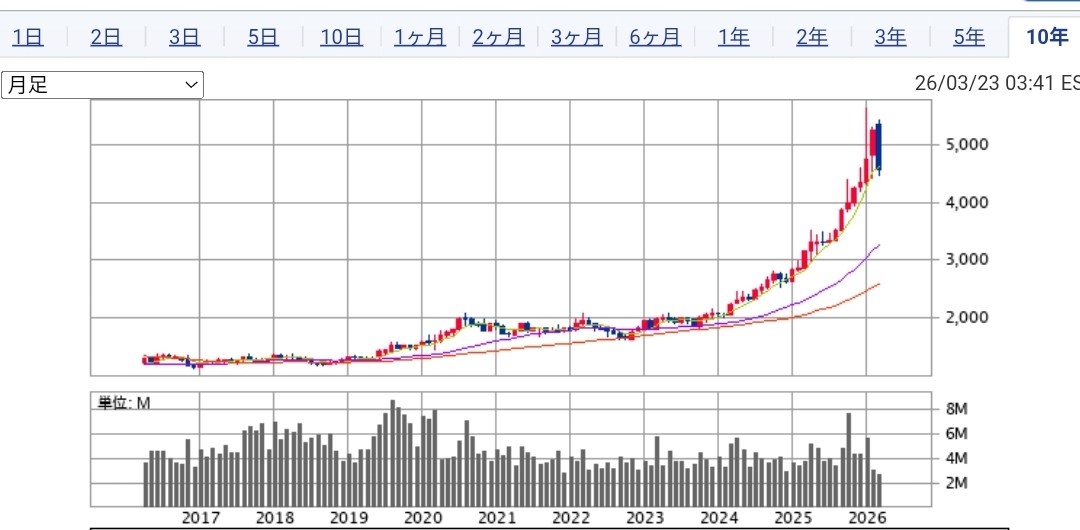This screenshot has width=1080, height=530.
Task: Expand the 月足 candle interval dropdown
Action: pos(102,85)
